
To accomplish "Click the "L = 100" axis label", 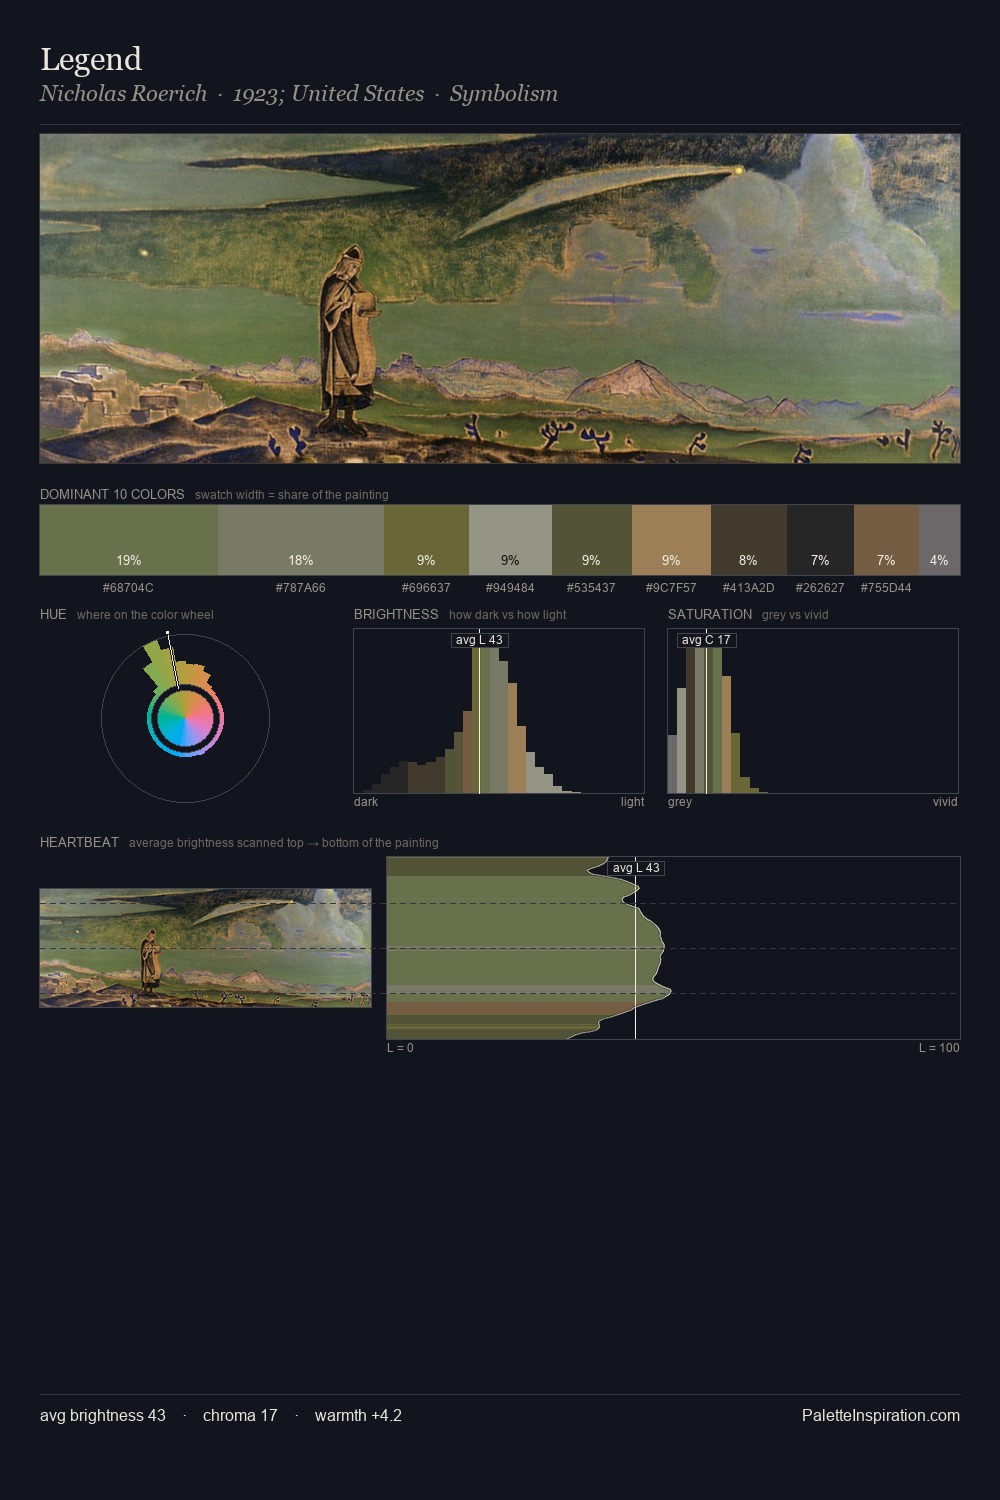I will (939, 1048).
